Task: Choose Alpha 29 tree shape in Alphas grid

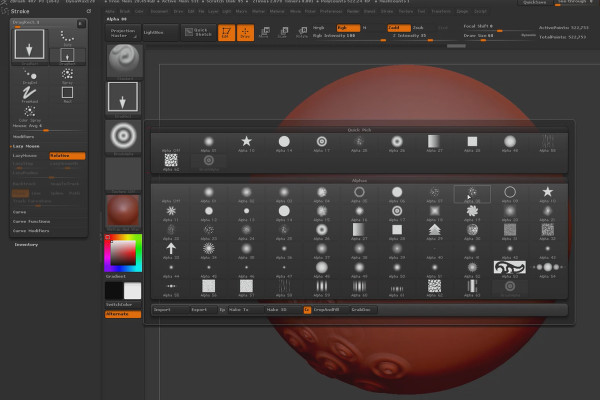Action: point(434,232)
